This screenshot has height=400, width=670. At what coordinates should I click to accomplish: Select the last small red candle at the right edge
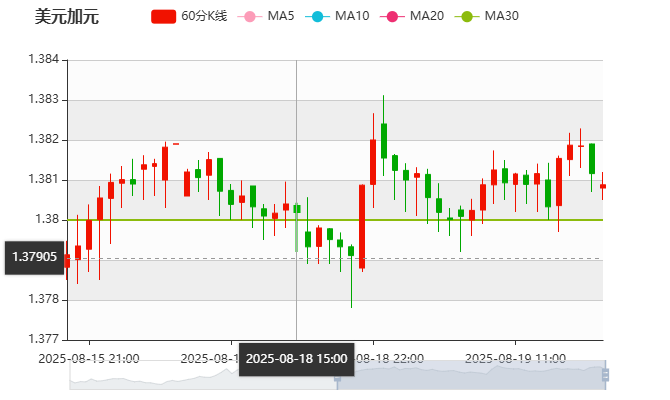pos(603,186)
